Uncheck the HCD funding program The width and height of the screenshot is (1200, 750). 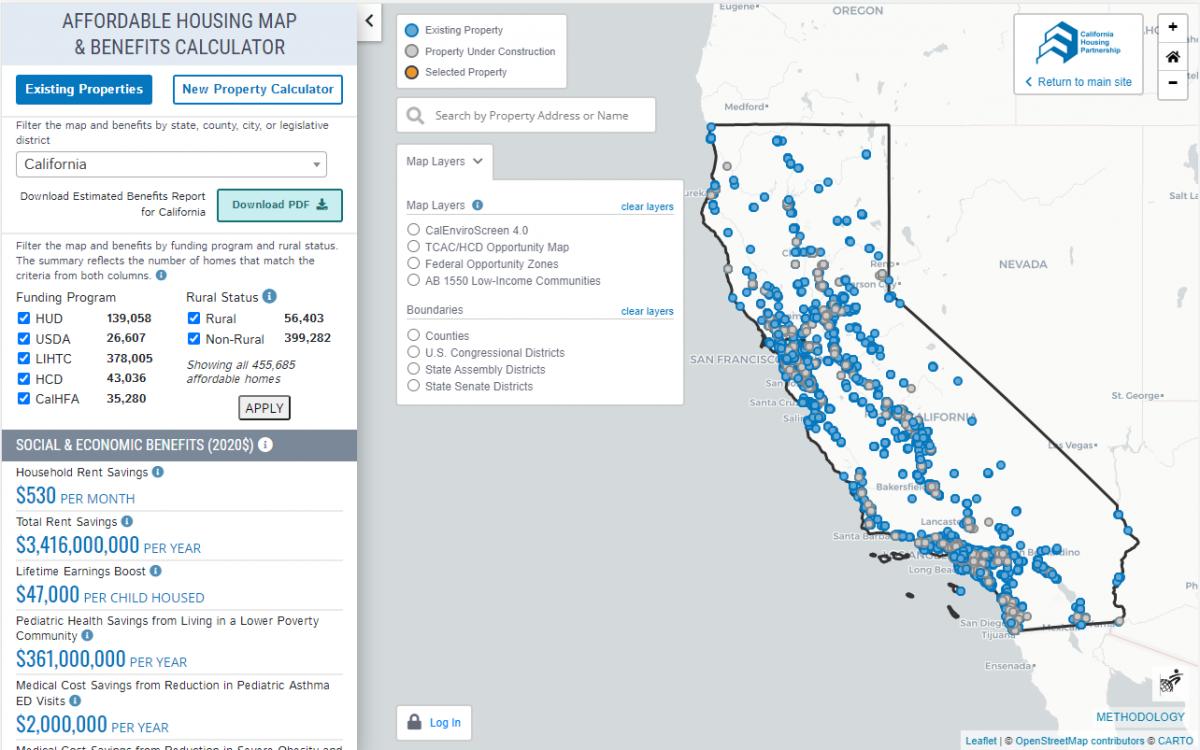24,378
